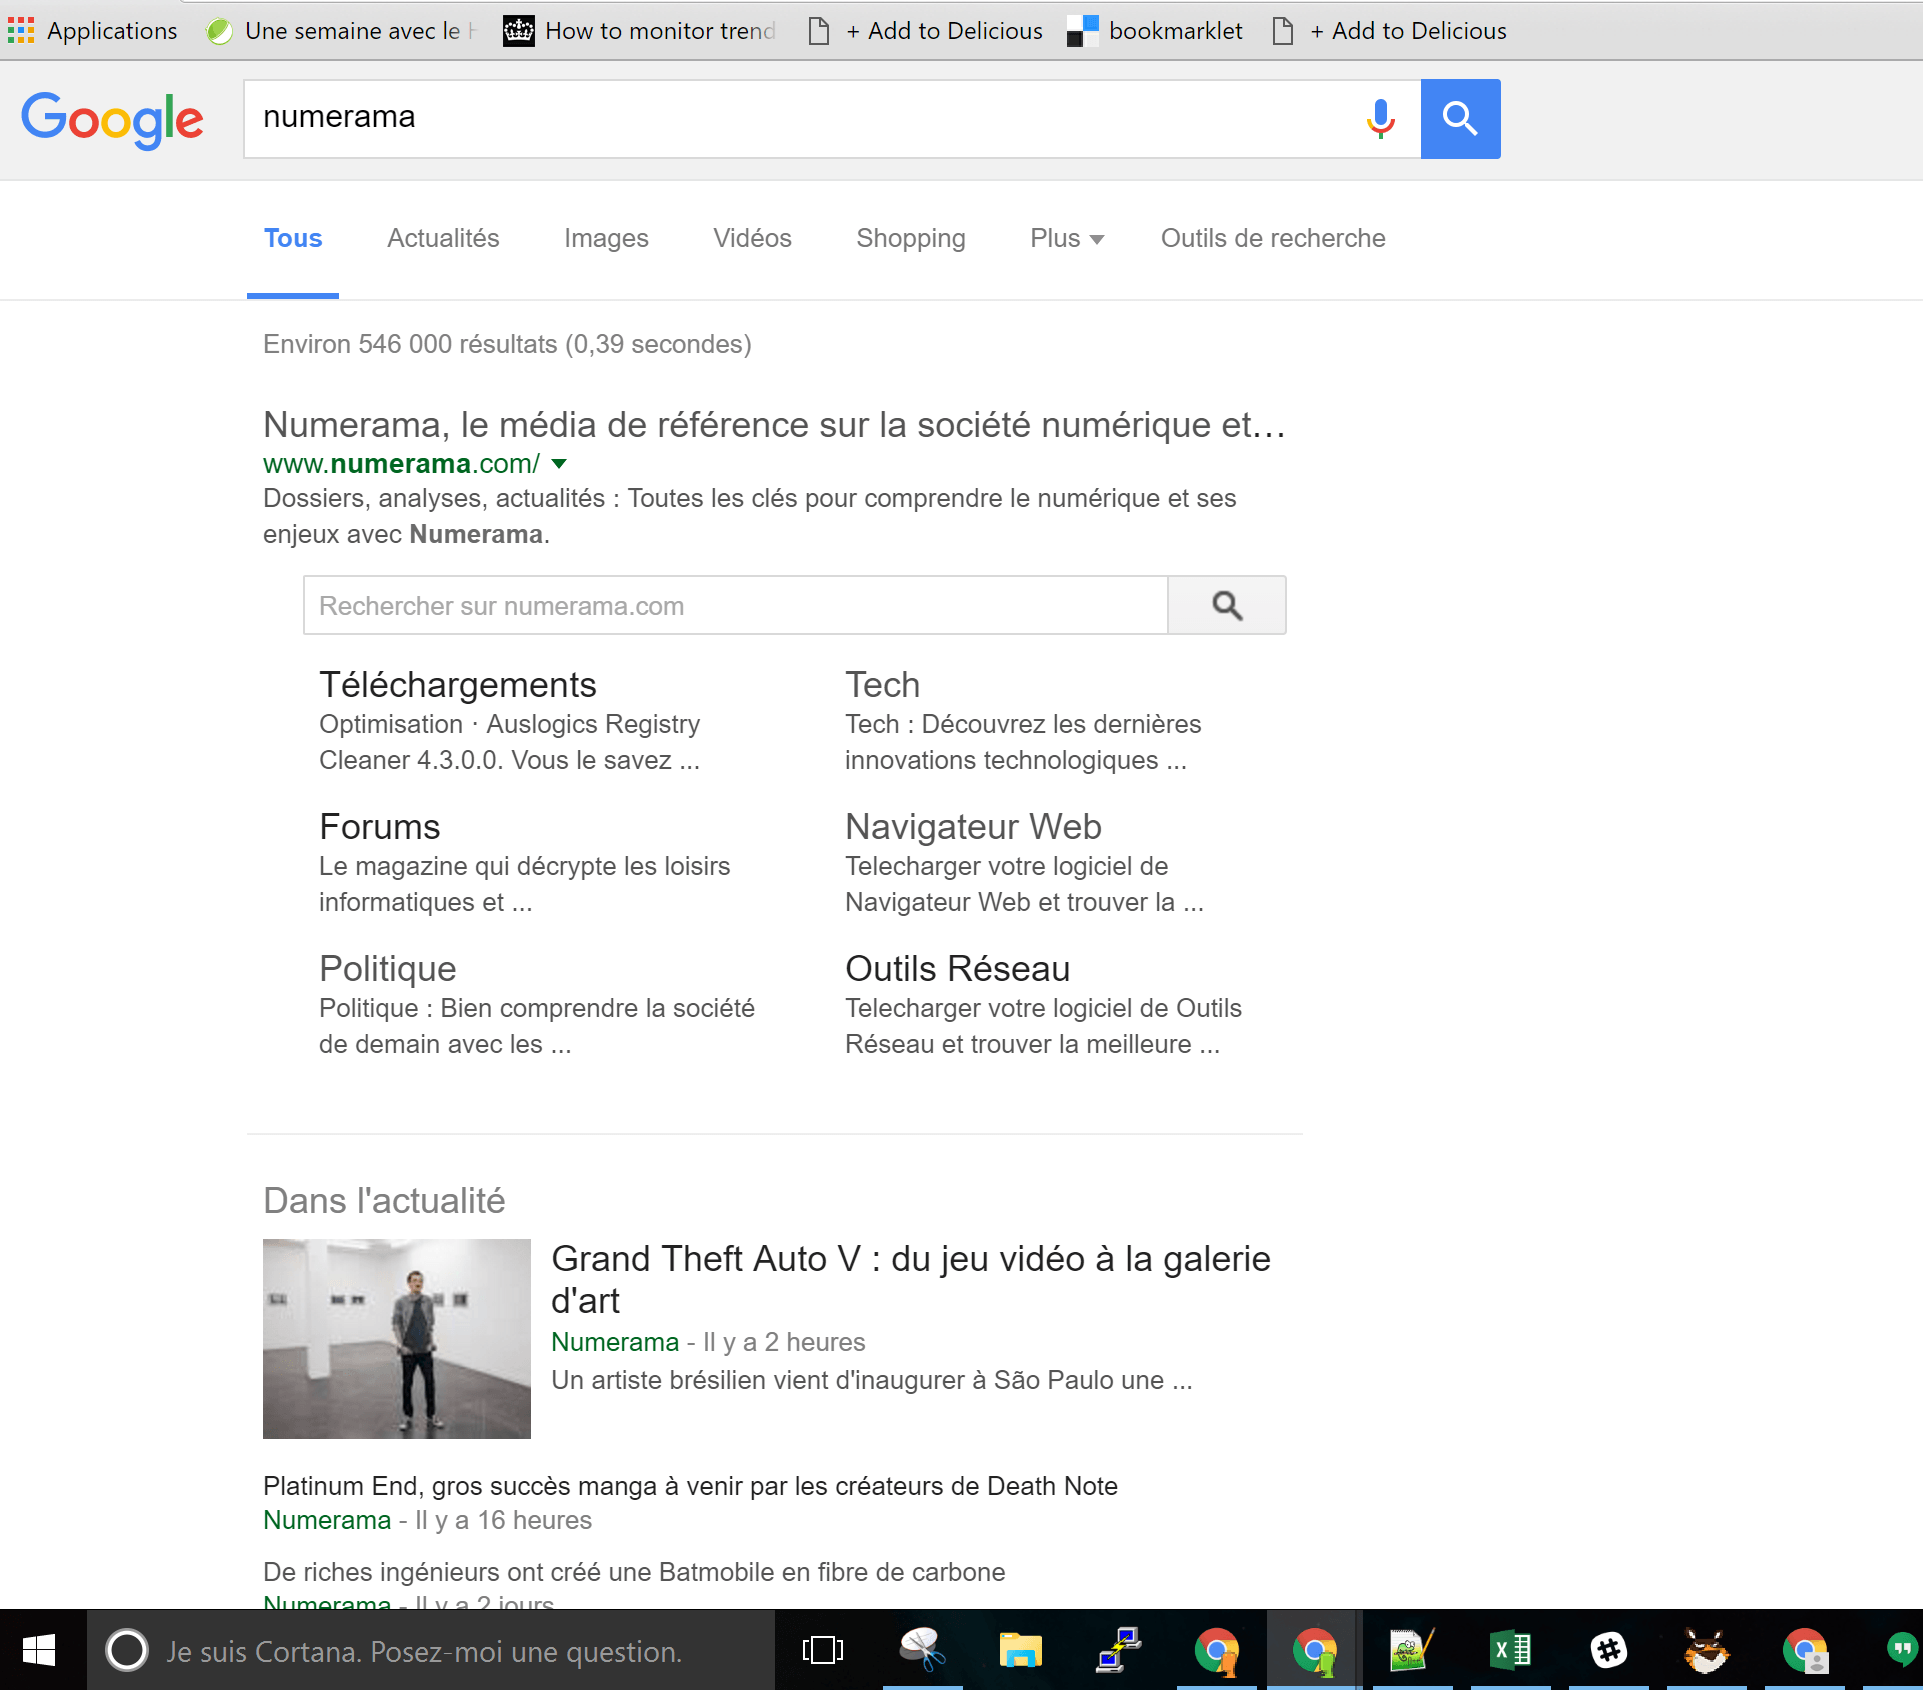Expand the 'Plus' search menu

pyautogui.click(x=1067, y=239)
